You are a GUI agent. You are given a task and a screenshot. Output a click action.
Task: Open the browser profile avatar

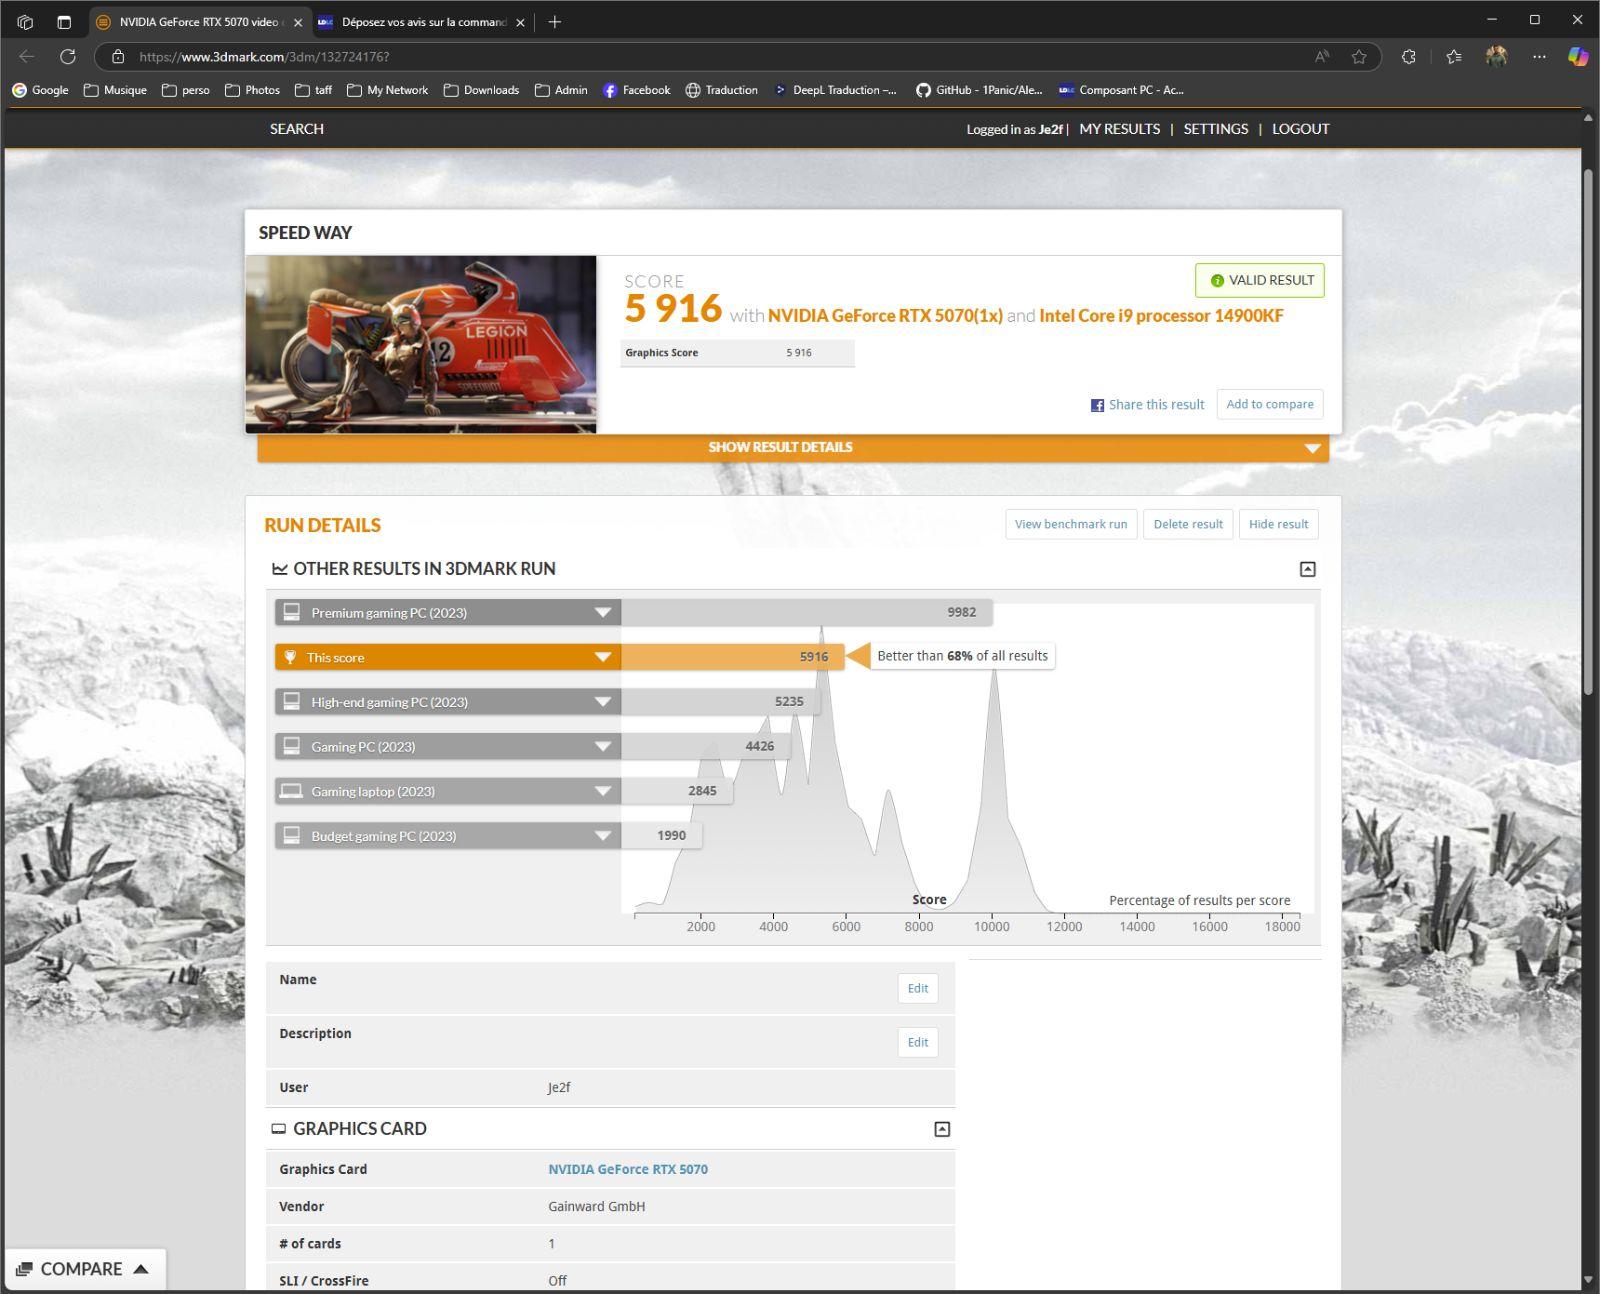tap(1496, 57)
